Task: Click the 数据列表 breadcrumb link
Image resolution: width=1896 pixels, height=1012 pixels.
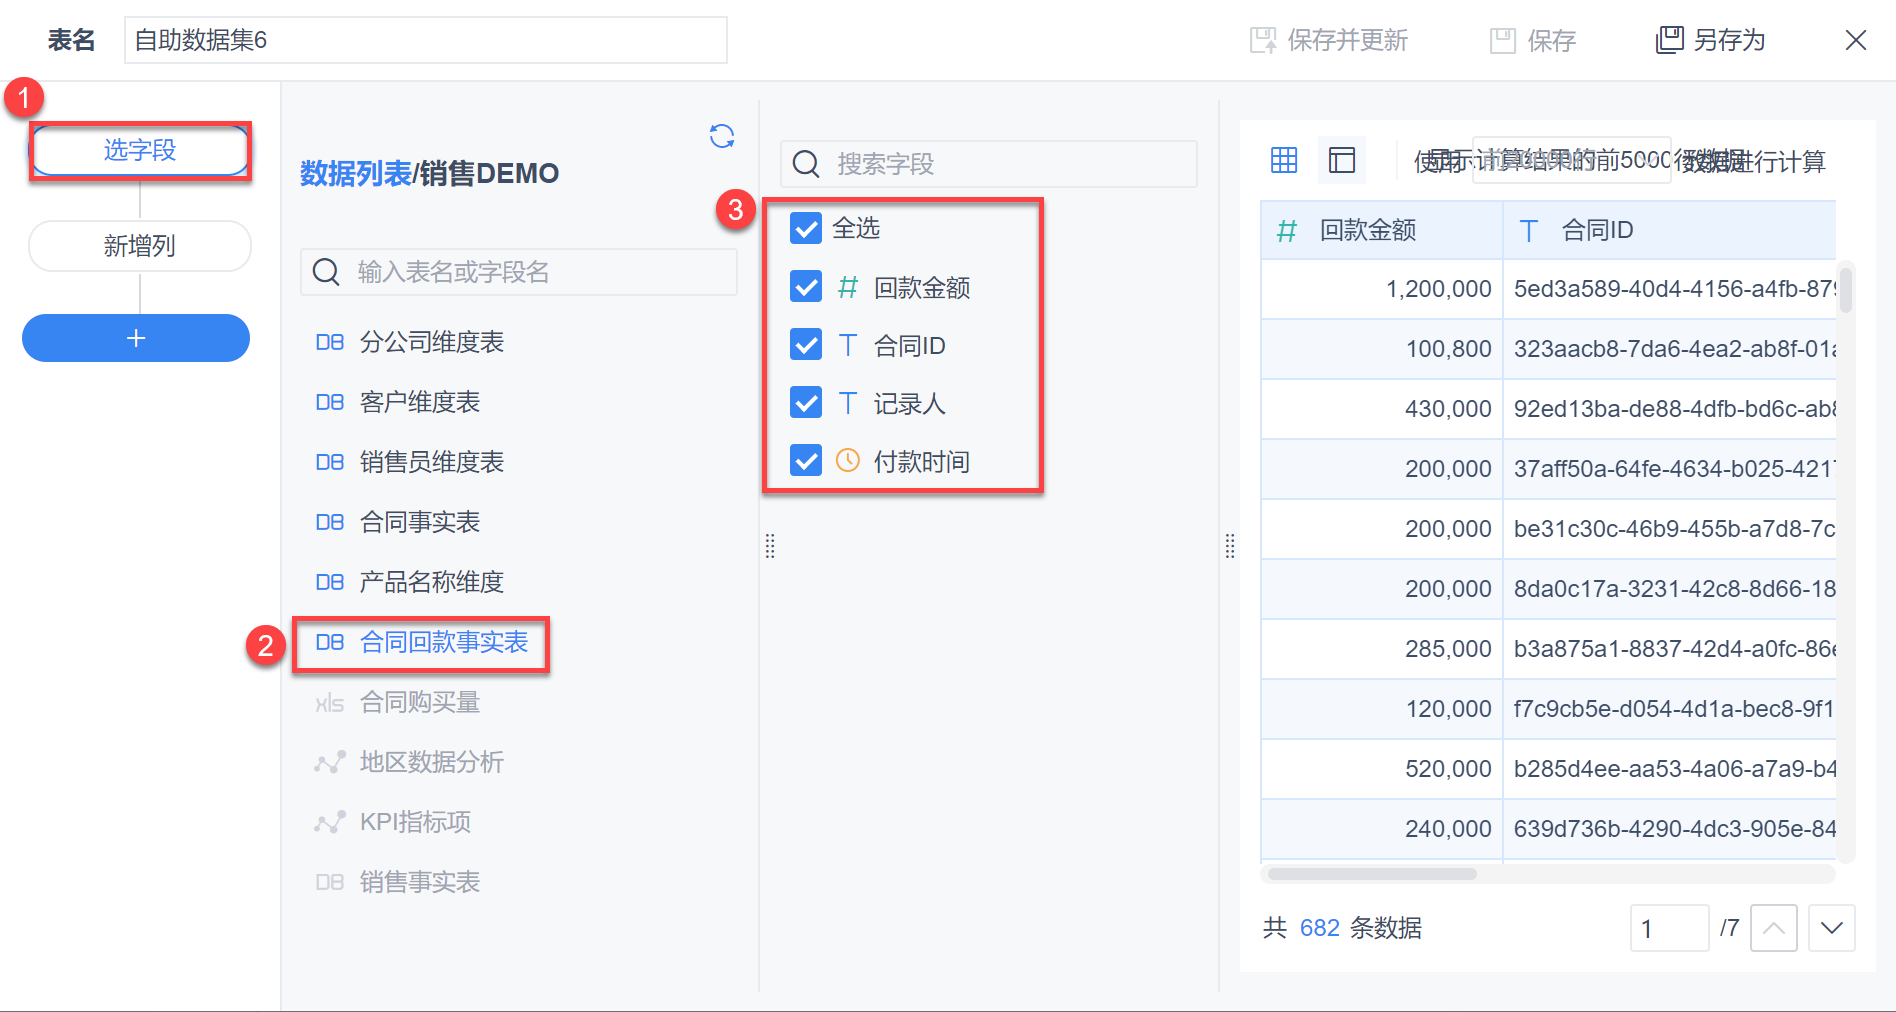Action: click(356, 174)
